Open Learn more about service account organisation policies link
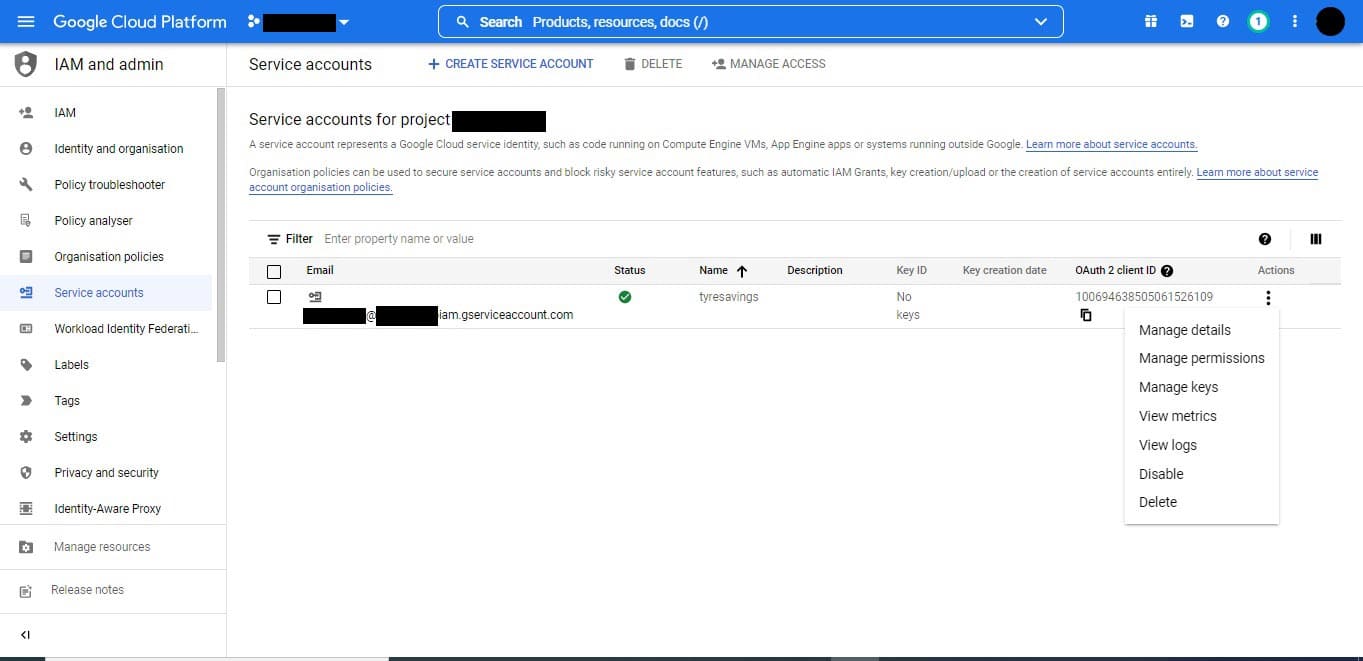The height and width of the screenshot is (661, 1363). [1257, 173]
